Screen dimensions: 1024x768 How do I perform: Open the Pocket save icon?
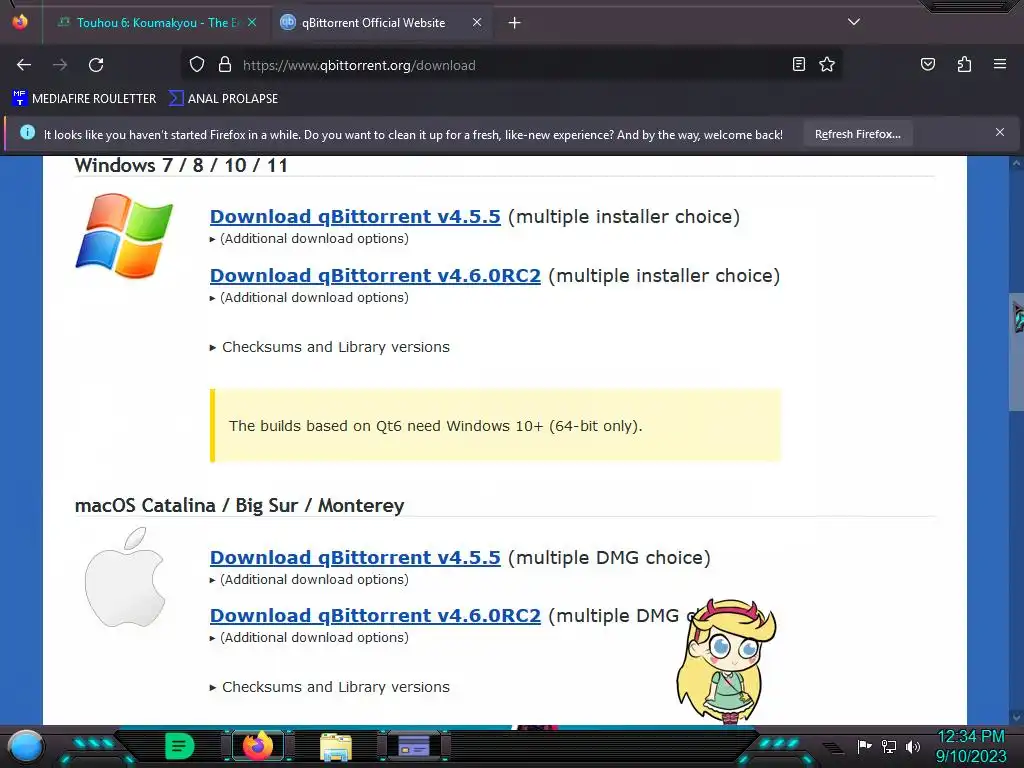(x=927, y=64)
